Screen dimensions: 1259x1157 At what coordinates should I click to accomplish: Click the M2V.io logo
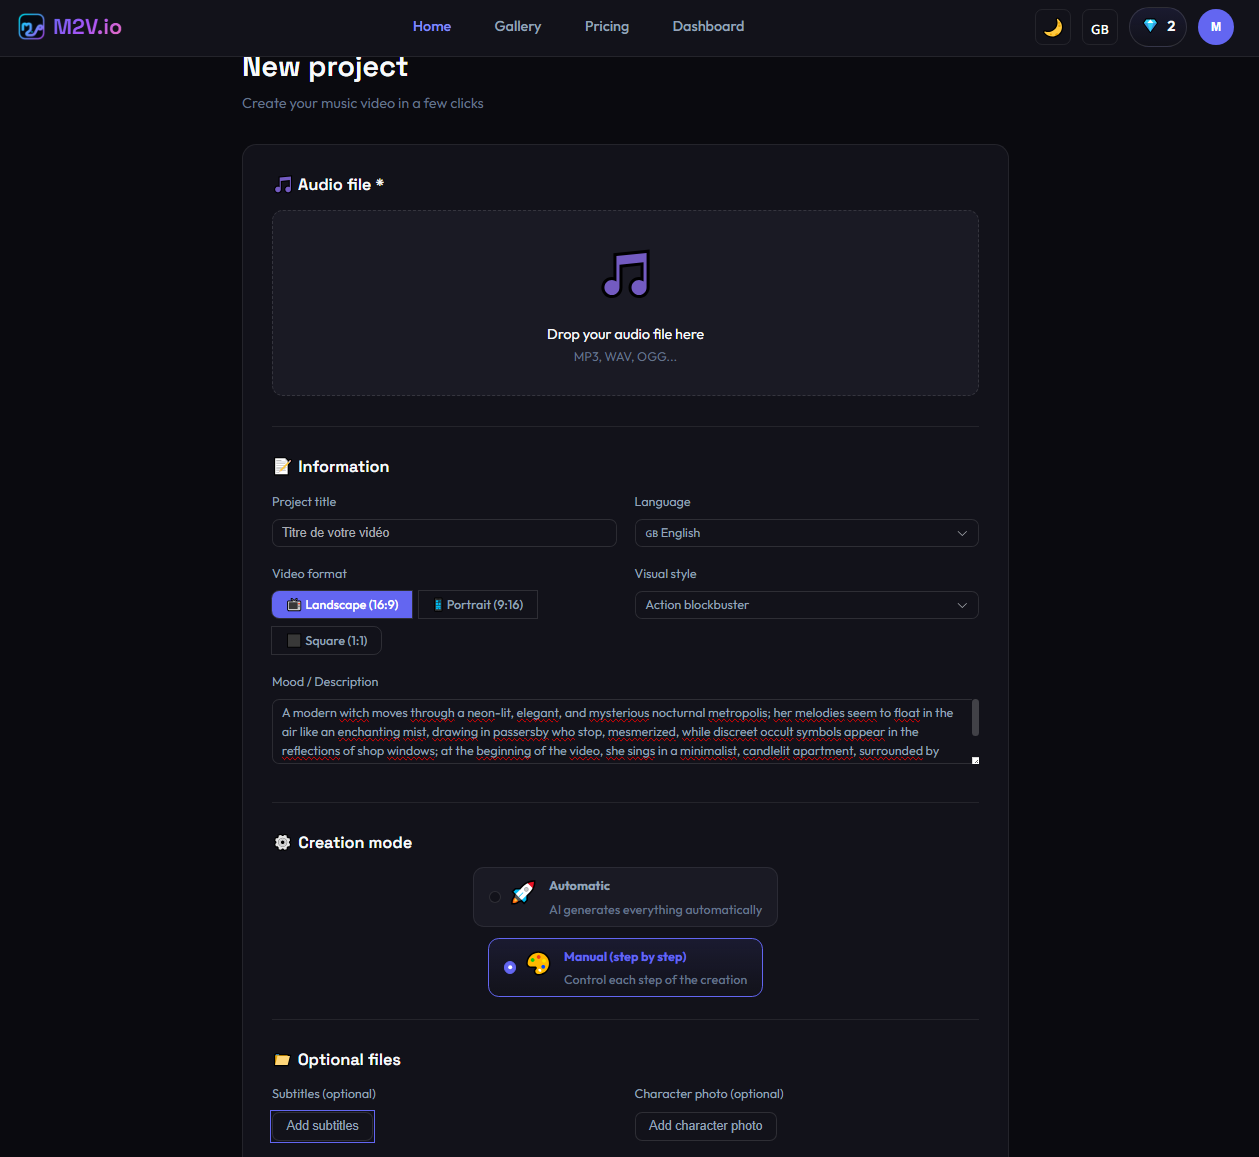pyautogui.click(x=69, y=27)
